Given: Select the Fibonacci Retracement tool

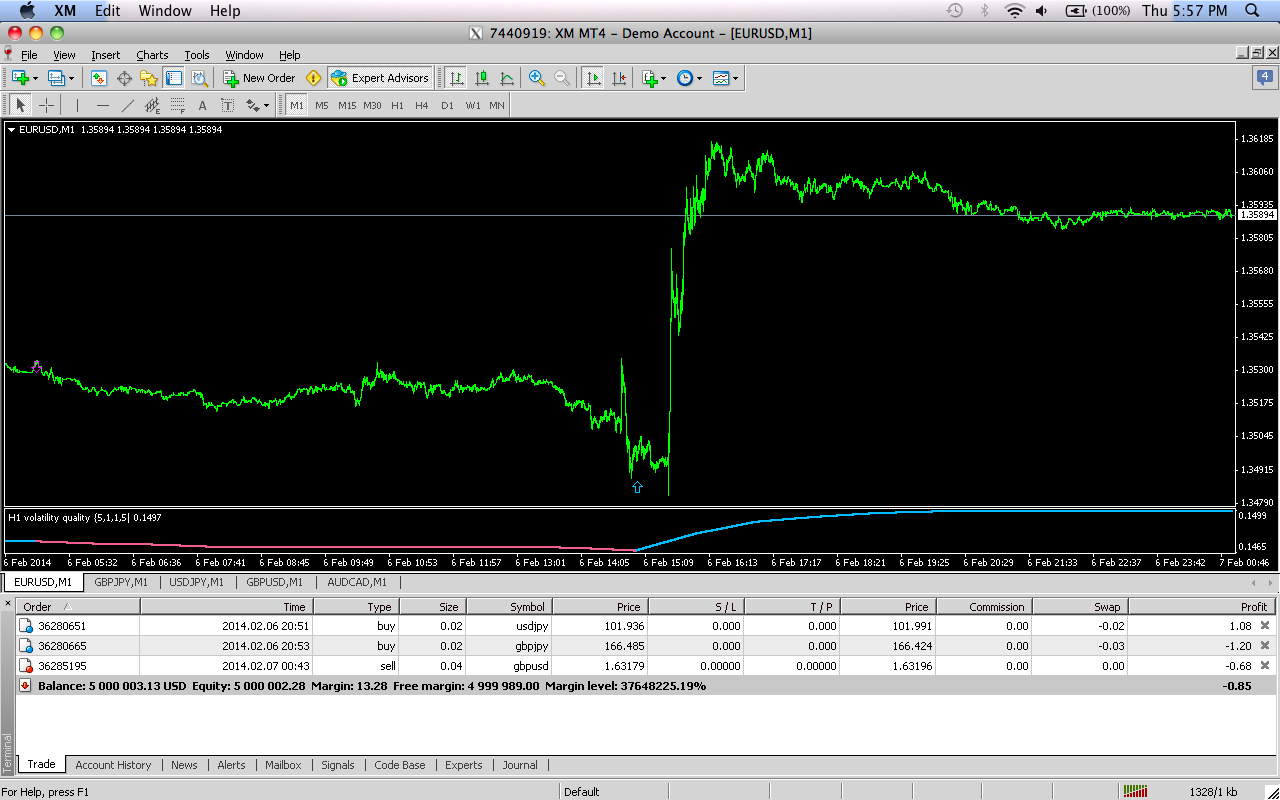Looking at the screenshot, I should 177,105.
